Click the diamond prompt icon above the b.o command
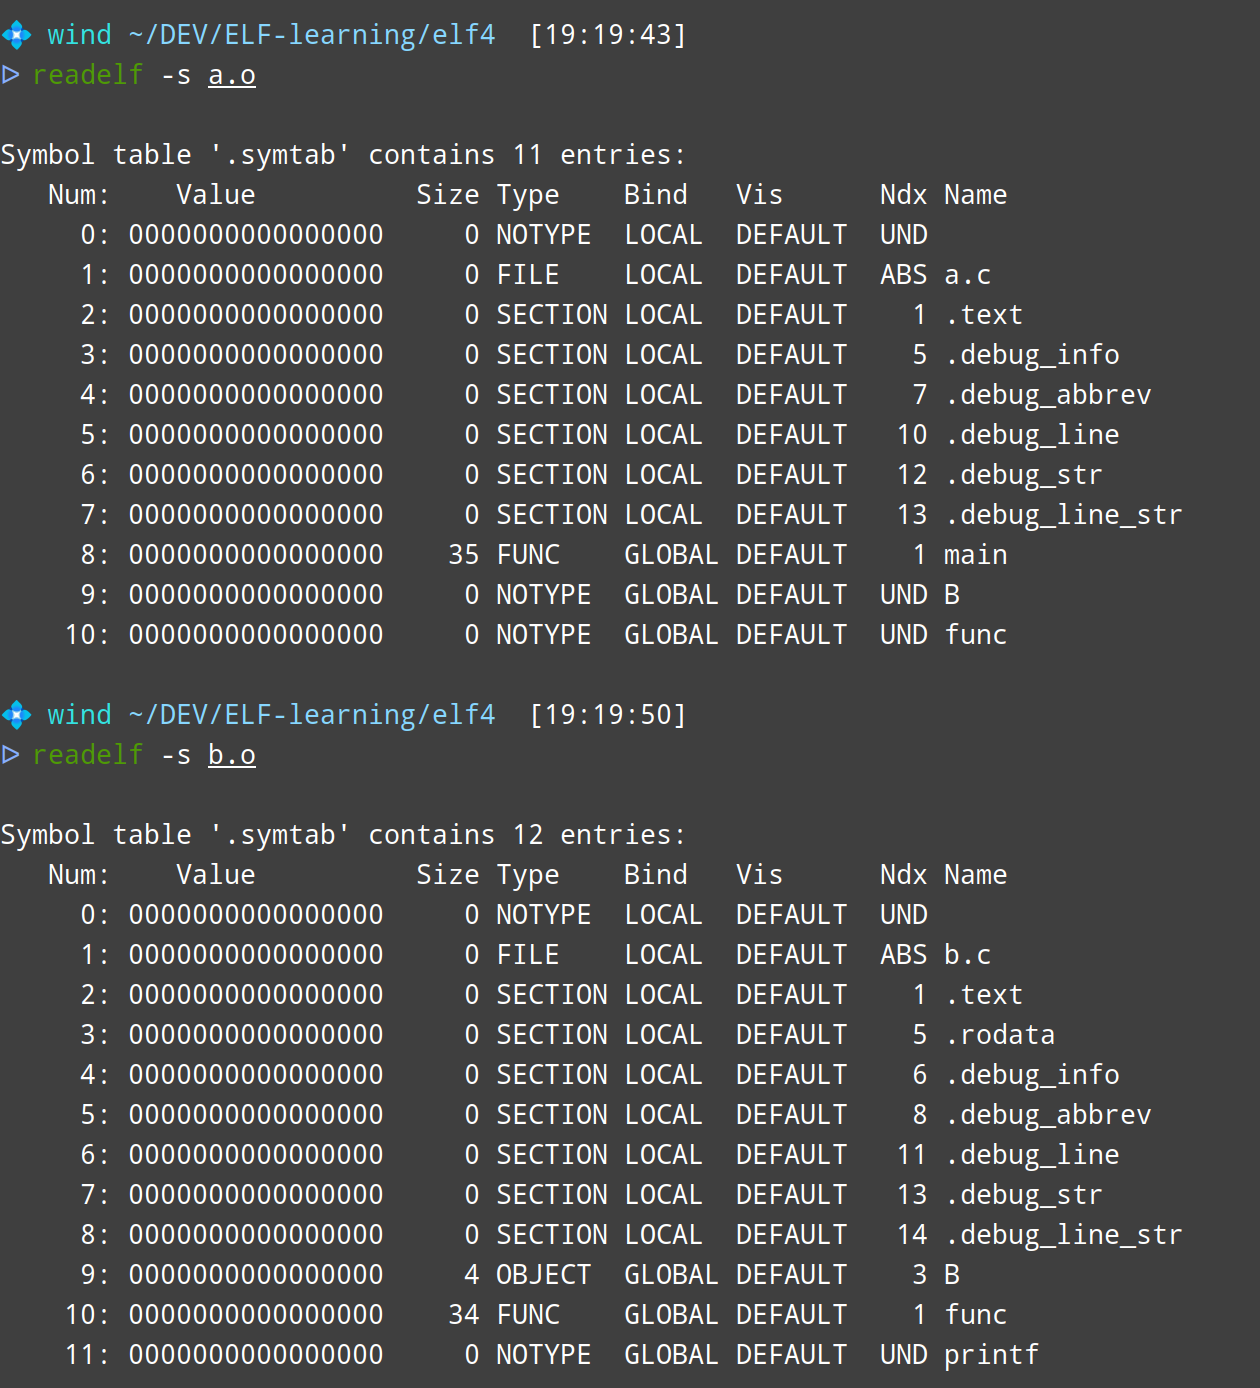 pyautogui.click(x=17, y=715)
